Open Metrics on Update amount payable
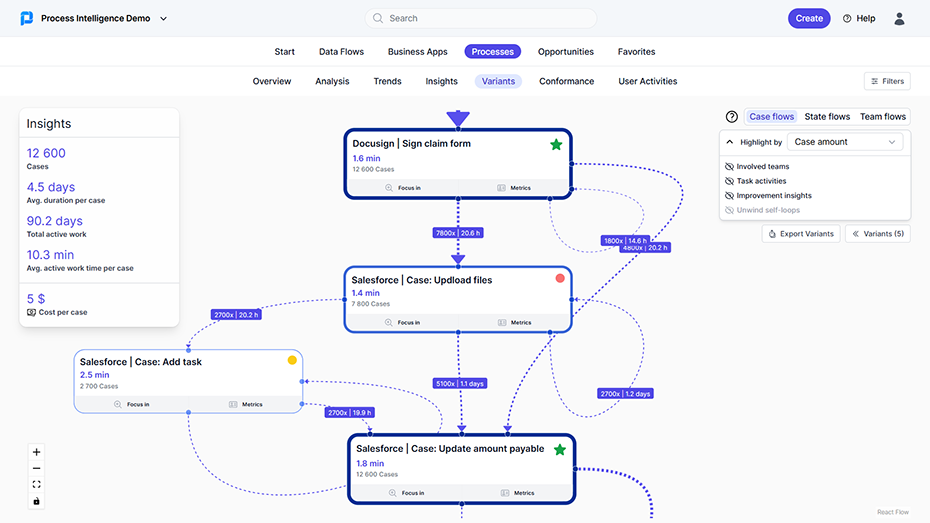Screen dimensions: 930x523 (517, 493)
